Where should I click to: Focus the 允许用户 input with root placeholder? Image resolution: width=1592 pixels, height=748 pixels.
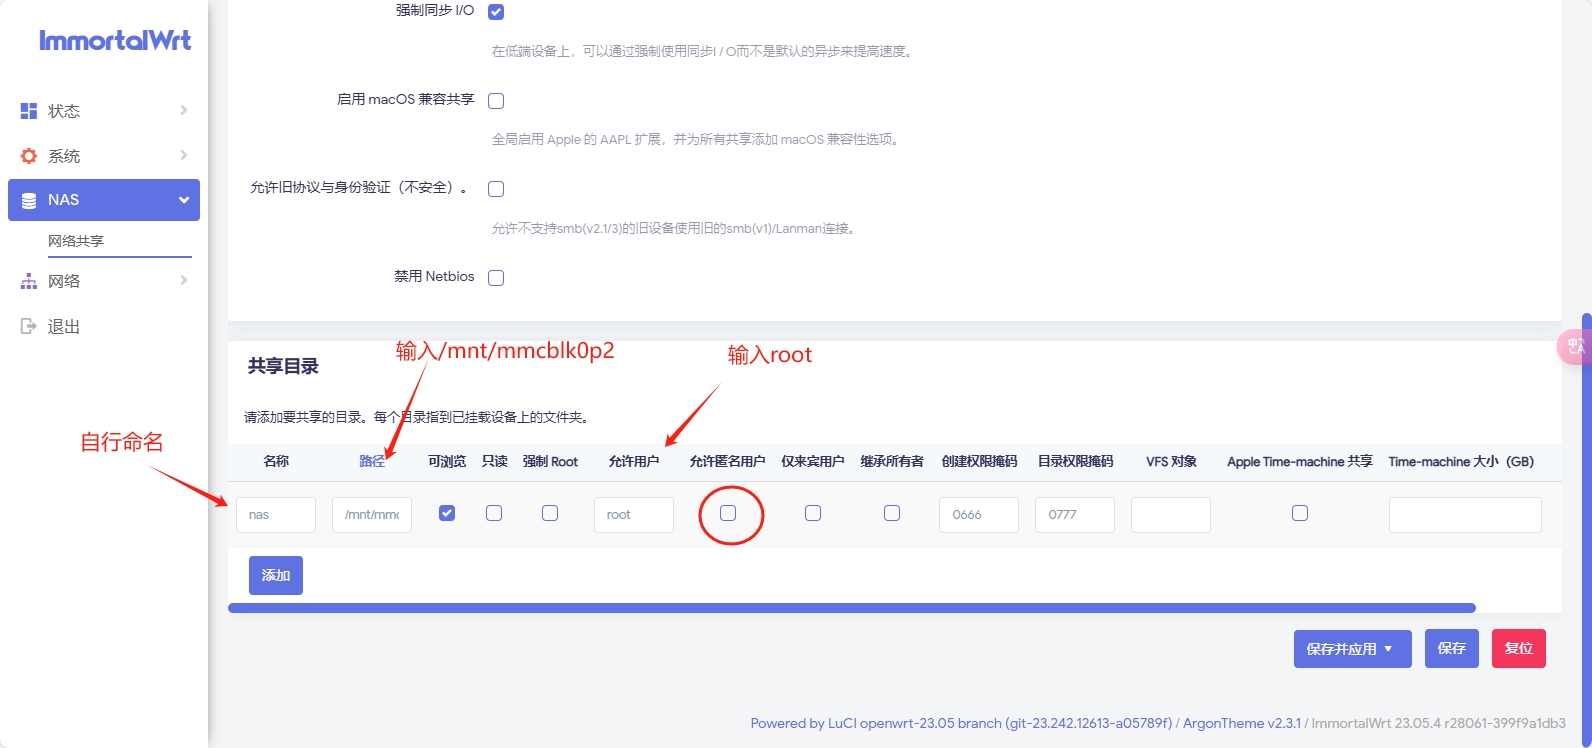pos(634,515)
